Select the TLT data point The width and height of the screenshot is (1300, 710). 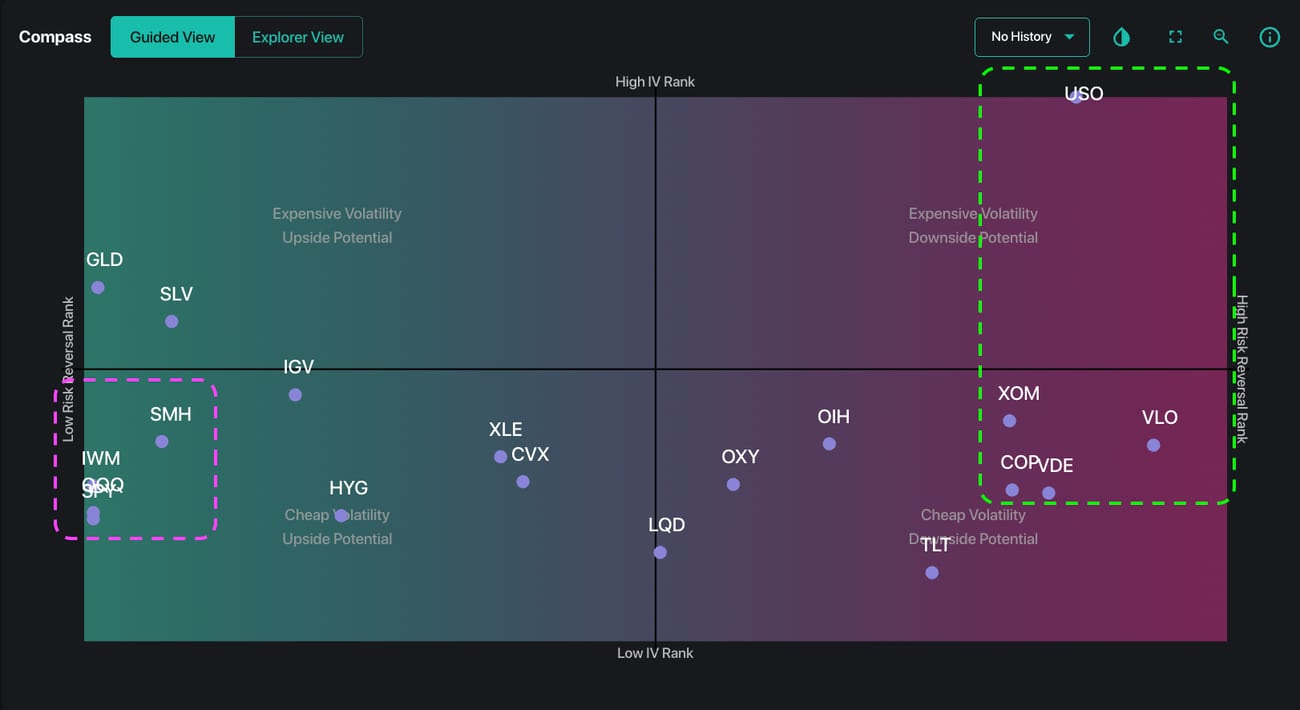tap(932, 572)
